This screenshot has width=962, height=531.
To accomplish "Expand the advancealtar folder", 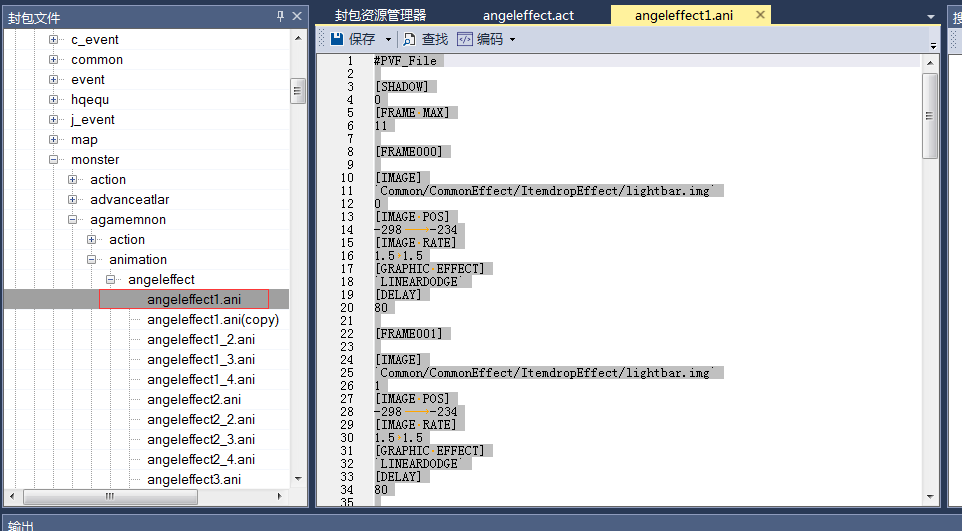I will [x=73, y=200].
